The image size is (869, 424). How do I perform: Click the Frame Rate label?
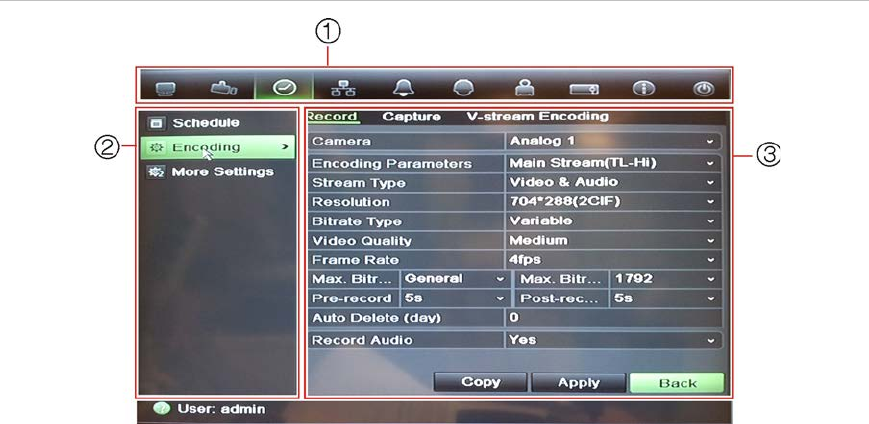pyautogui.click(x=355, y=260)
